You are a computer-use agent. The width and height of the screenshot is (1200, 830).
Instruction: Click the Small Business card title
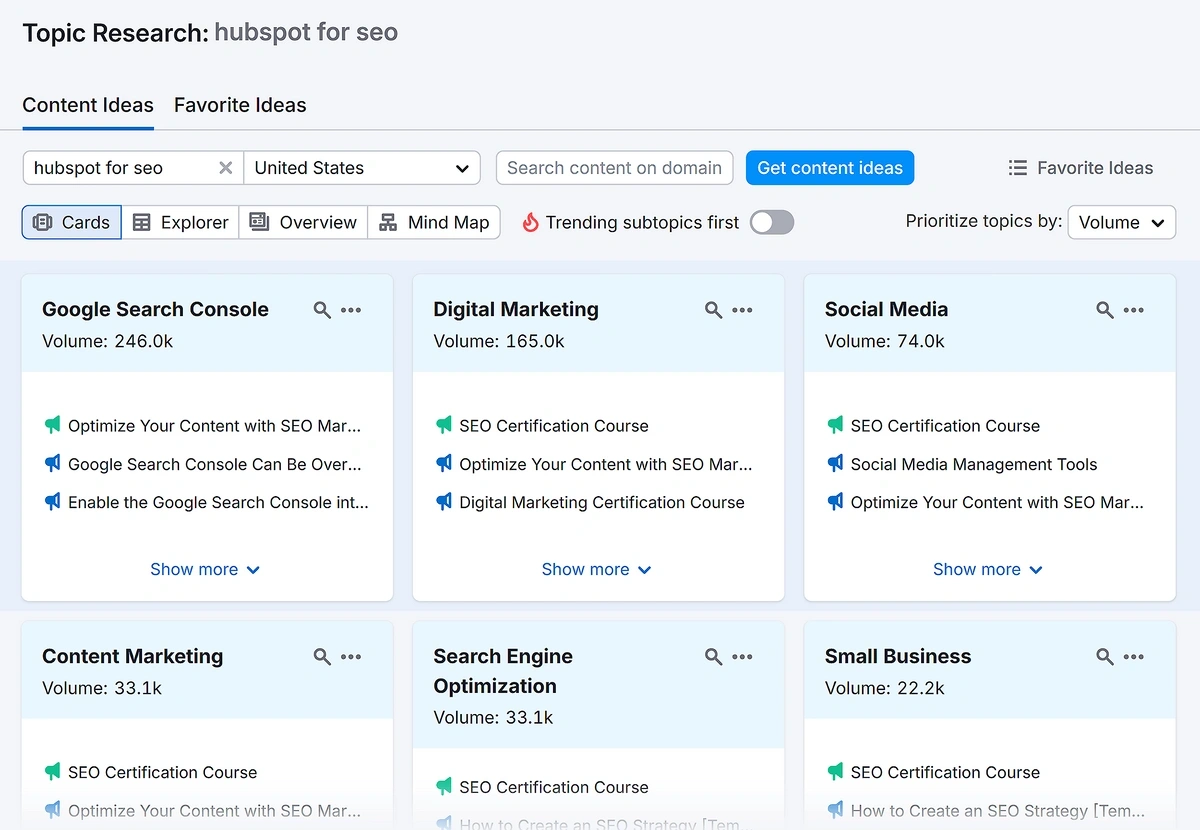tap(898, 656)
